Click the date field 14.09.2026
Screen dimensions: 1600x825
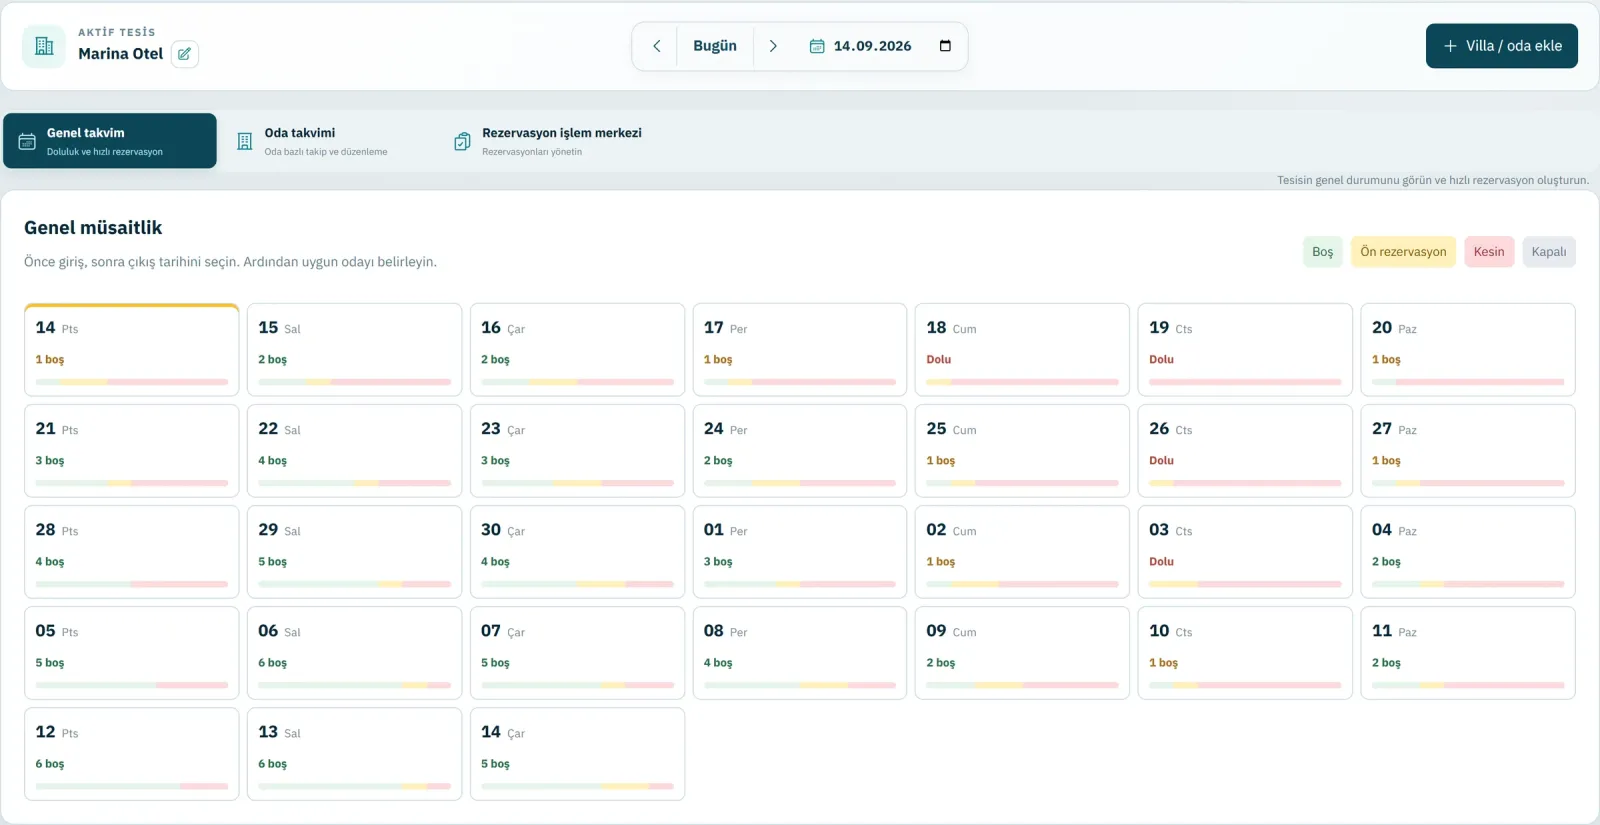point(872,46)
